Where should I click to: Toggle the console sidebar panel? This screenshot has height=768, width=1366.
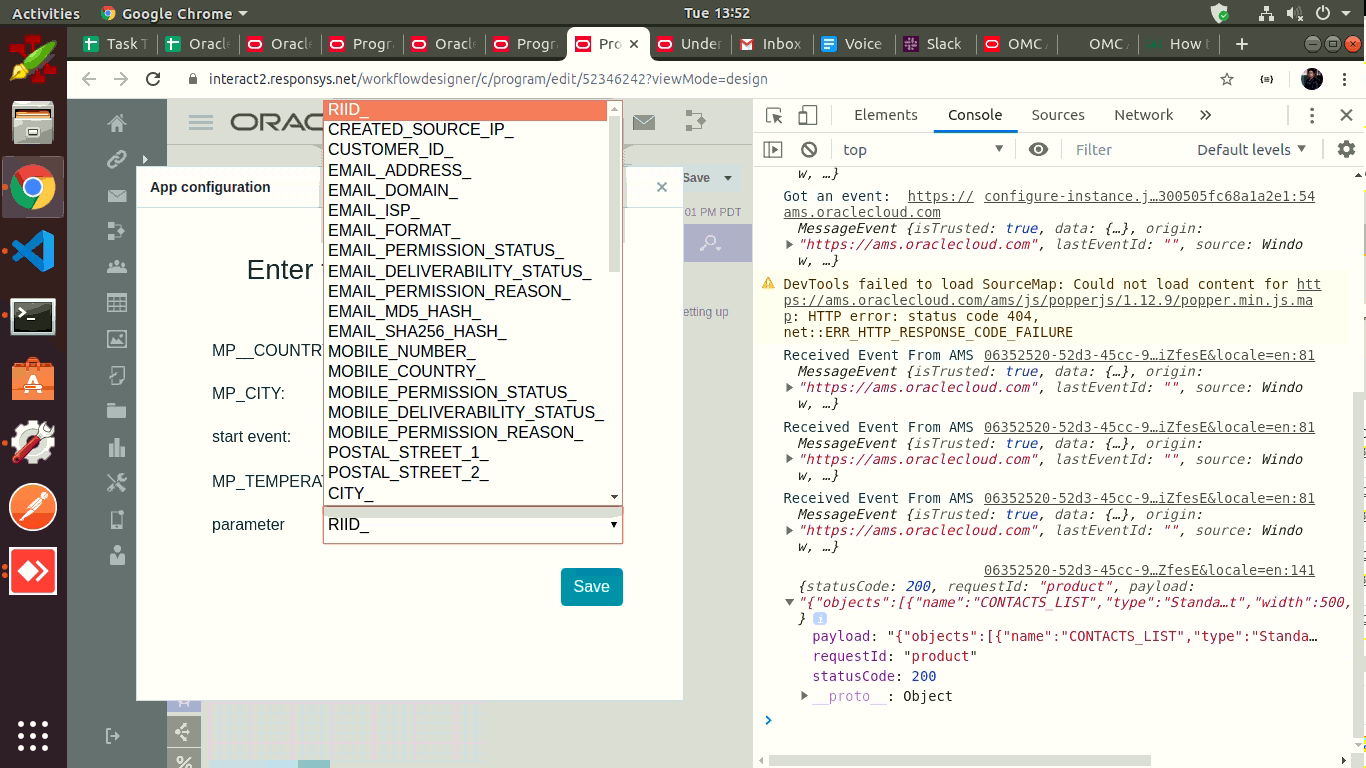[773, 149]
